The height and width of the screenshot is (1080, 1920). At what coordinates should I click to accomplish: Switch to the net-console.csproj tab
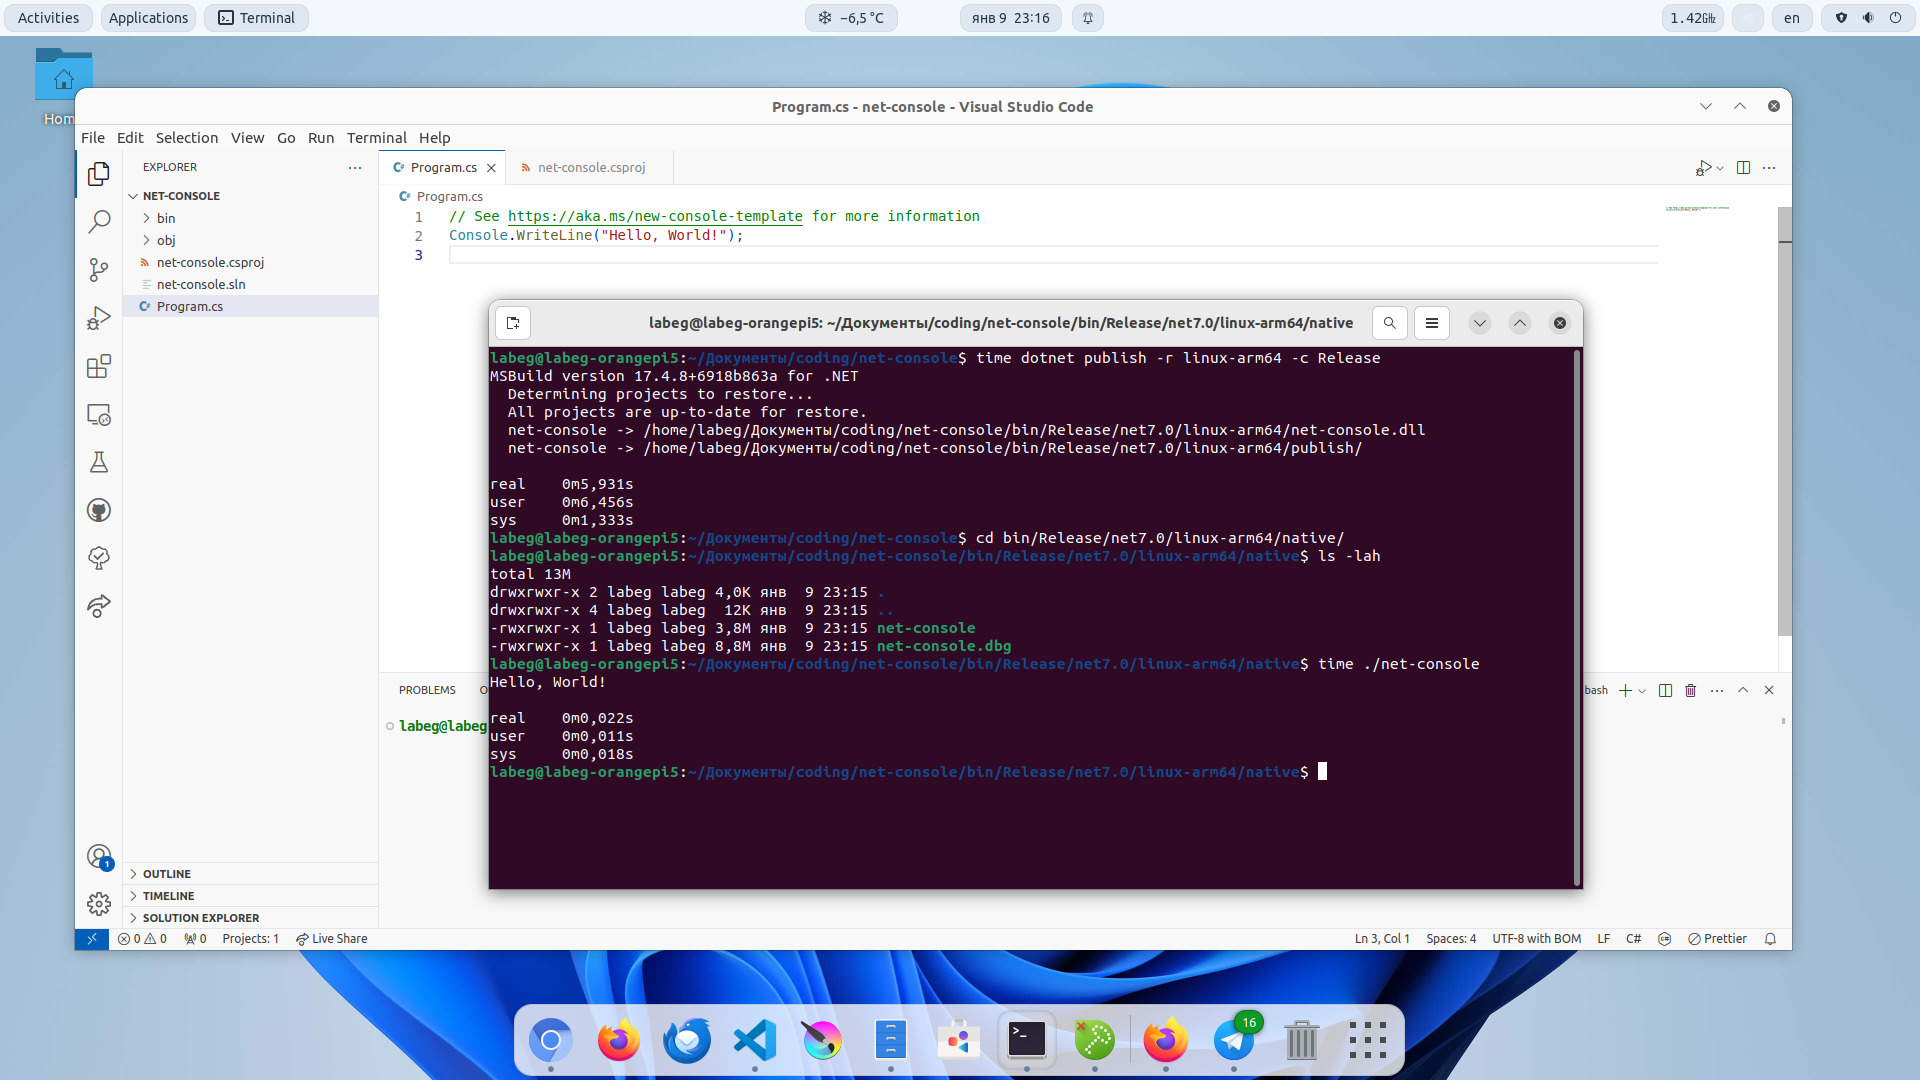pyautogui.click(x=590, y=167)
